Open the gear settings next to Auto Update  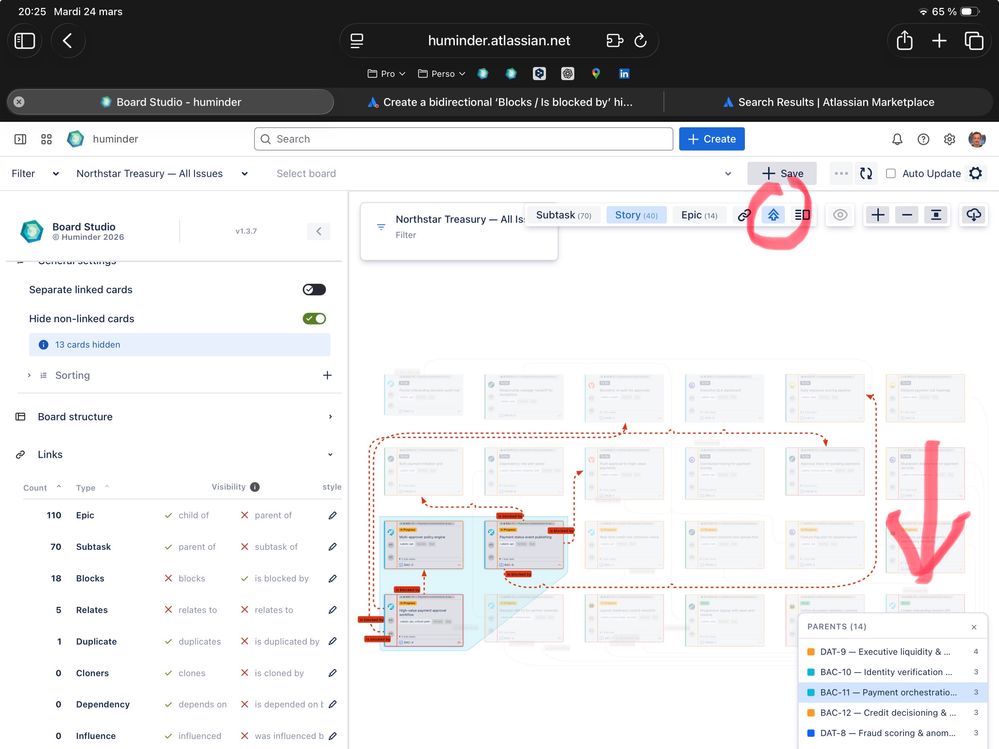click(975, 173)
